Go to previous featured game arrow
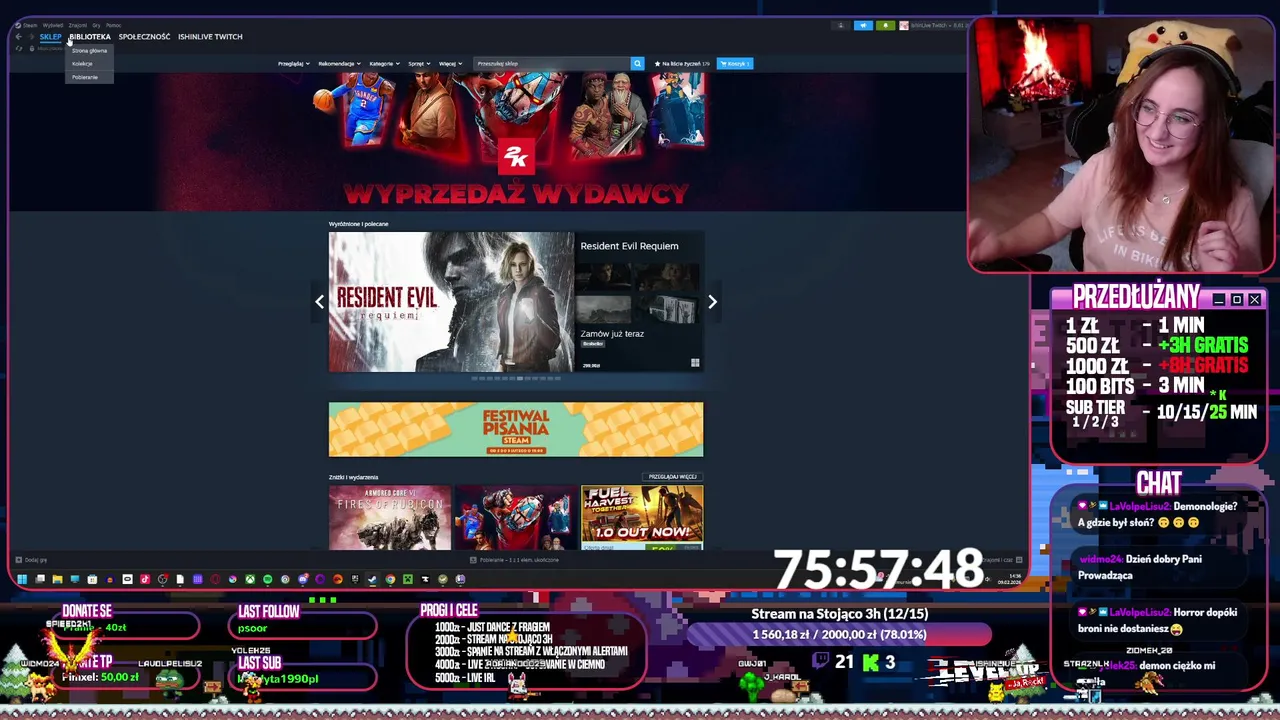The image size is (1280, 720). pos(319,302)
